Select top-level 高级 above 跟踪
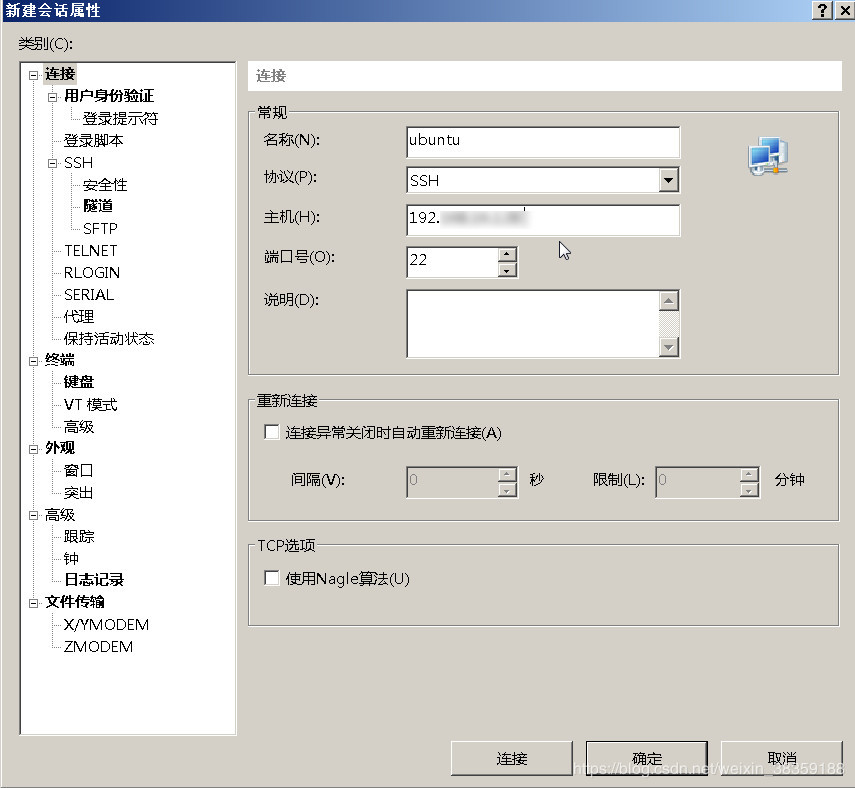Image resolution: width=855 pixels, height=788 pixels. coord(60,514)
